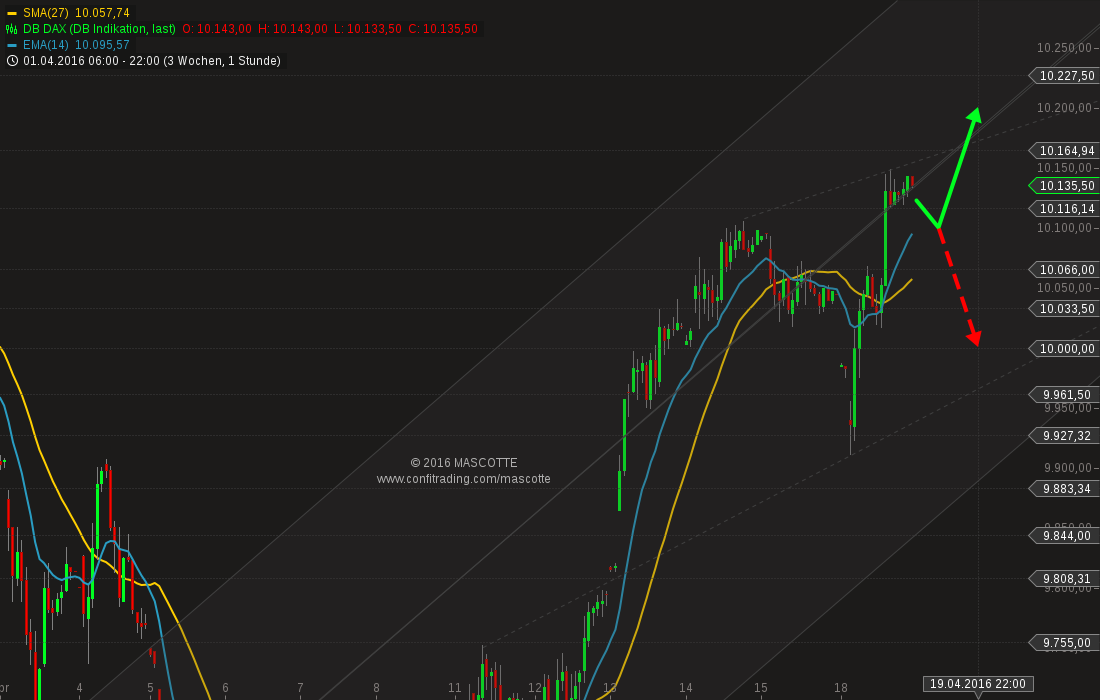Select the 10.227,50 price level tag
This screenshot has width=1100, height=700.
tap(1064, 76)
